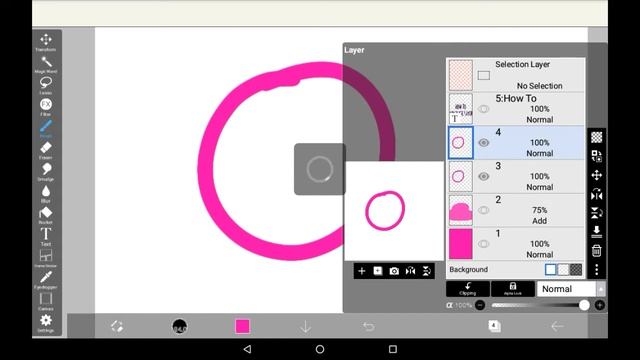
Task: Delete layer with trash icon
Action: coord(597,251)
